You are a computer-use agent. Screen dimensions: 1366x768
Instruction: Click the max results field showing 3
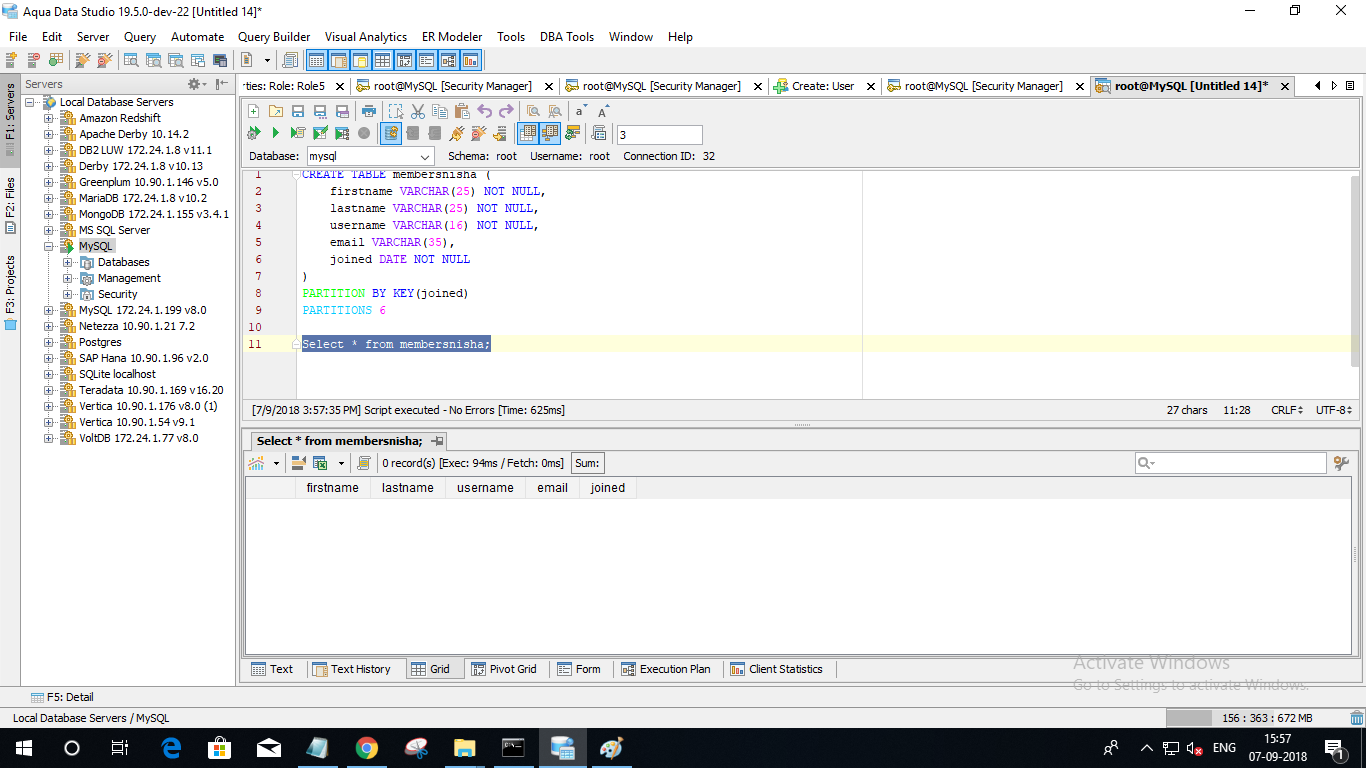(x=659, y=134)
